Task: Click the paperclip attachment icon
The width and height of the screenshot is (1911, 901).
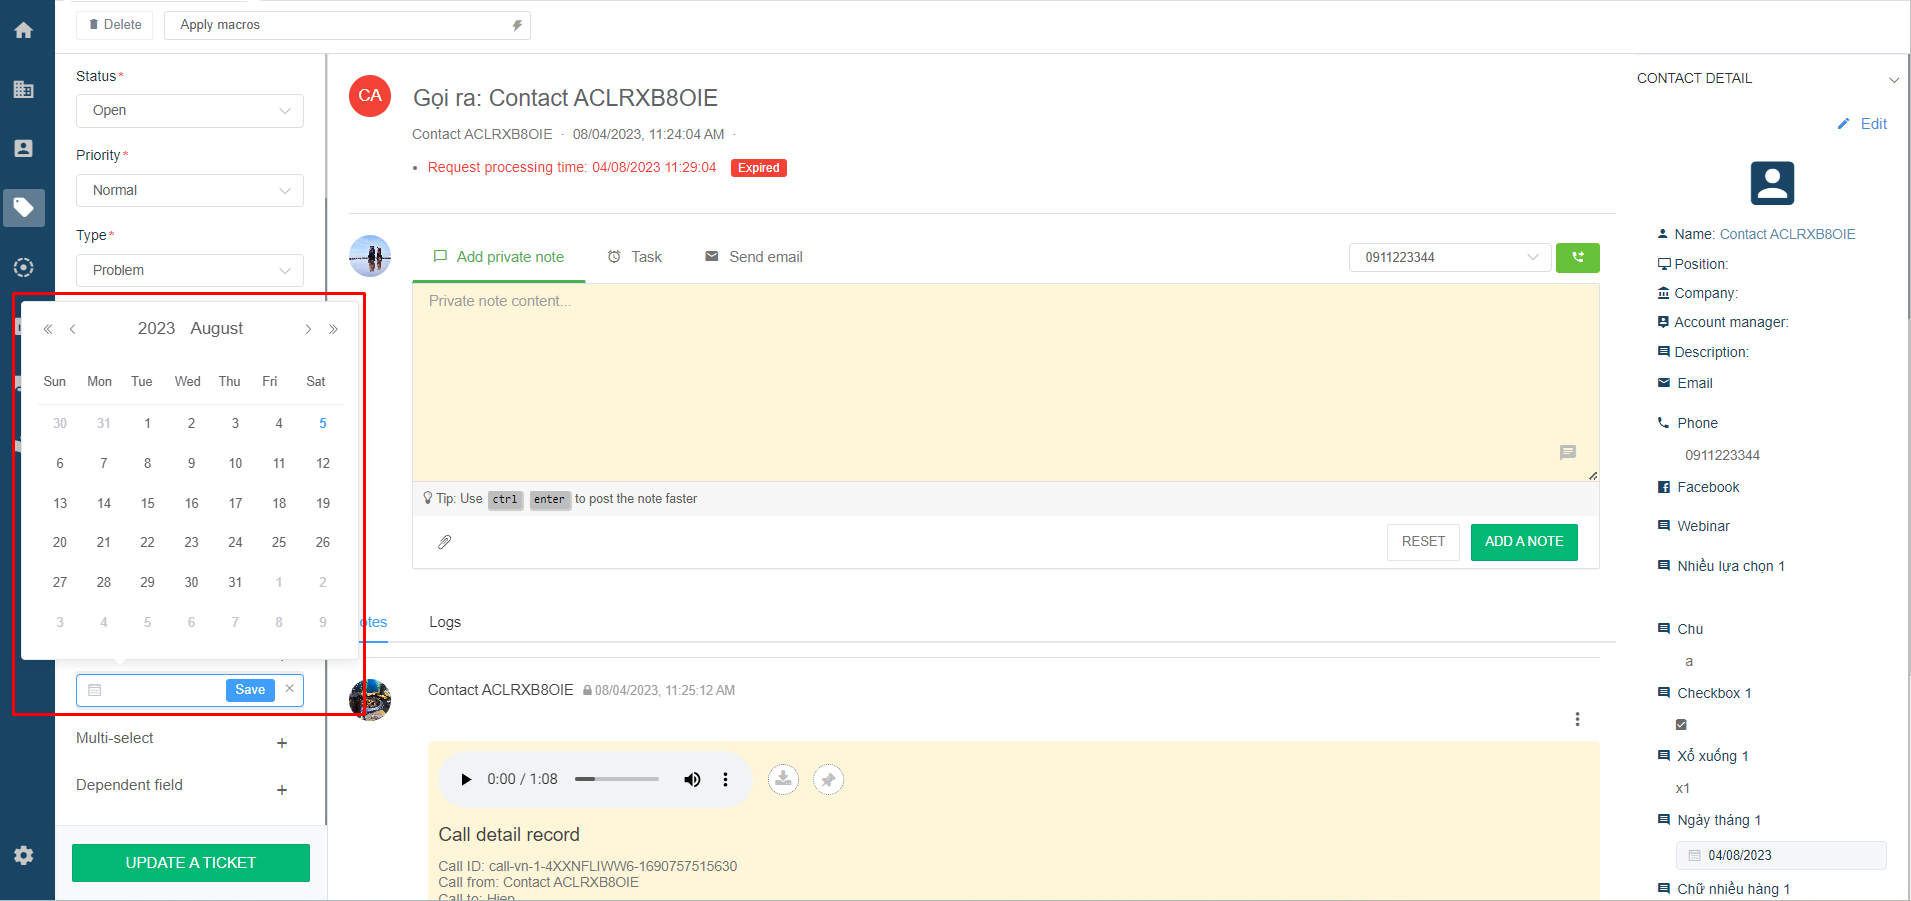Action: [445, 542]
